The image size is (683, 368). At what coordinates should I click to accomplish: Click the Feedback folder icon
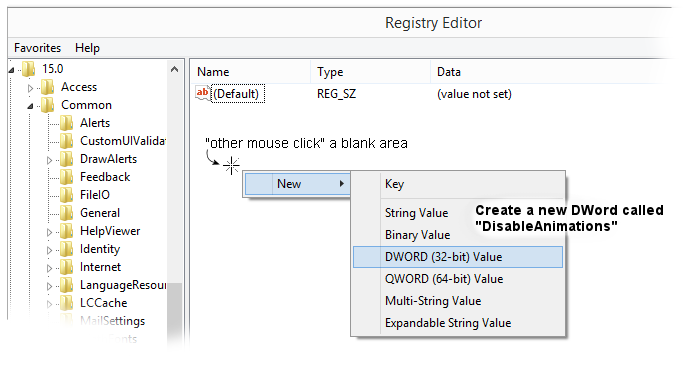tap(66, 177)
